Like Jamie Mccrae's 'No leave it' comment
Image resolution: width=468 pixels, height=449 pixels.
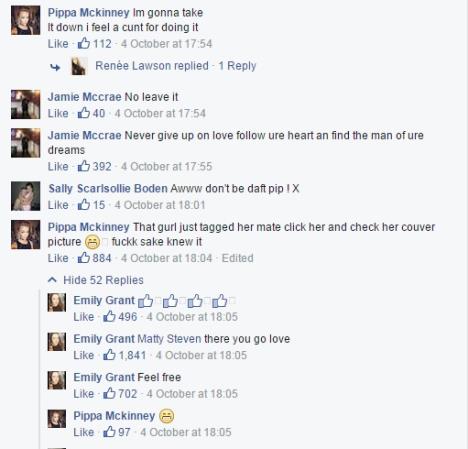[x=58, y=113]
